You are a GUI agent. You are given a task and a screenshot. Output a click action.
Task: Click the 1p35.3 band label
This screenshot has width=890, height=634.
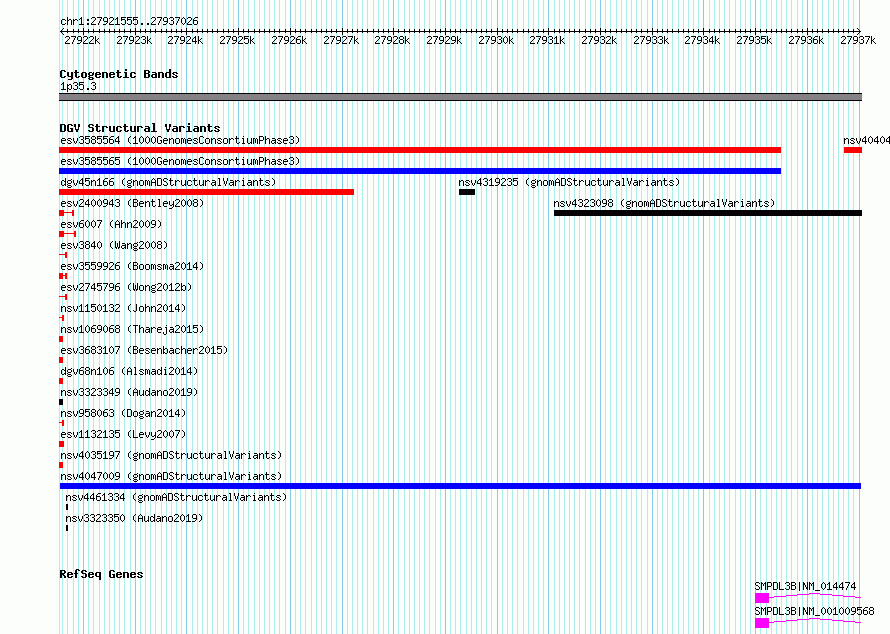(78, 86)
